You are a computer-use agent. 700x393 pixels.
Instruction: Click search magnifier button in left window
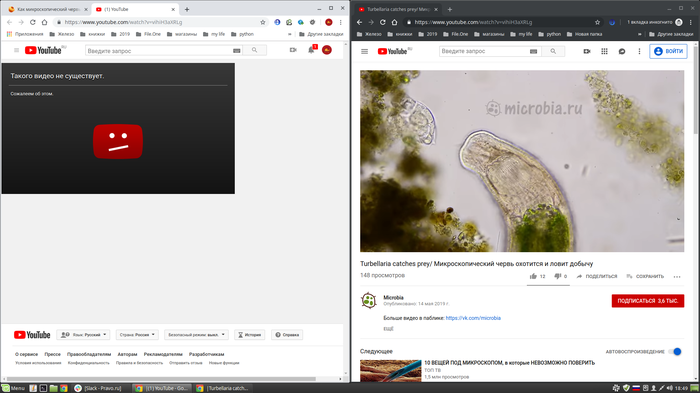click(x=254, y=50)
